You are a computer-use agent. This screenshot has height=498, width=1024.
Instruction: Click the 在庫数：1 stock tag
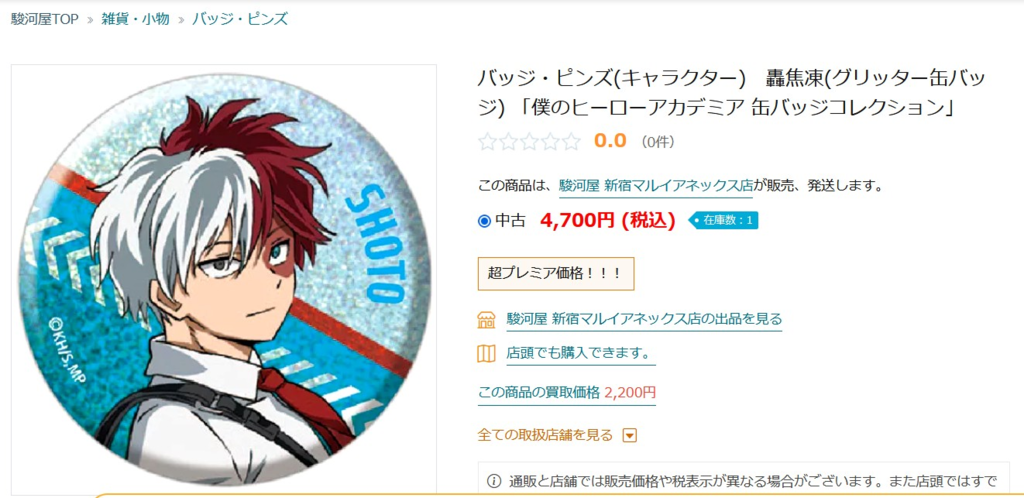(x=724, y=221)
